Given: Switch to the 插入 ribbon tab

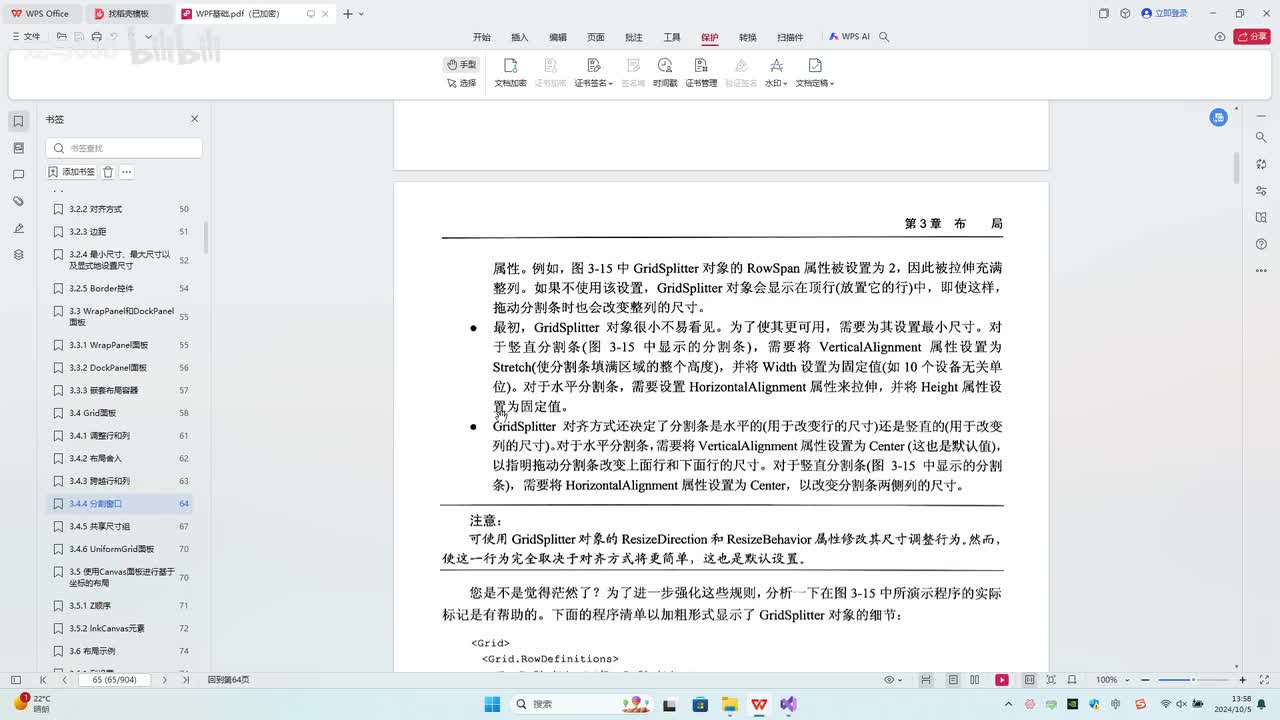Looking at the screenshot, I should coord(520,37).
